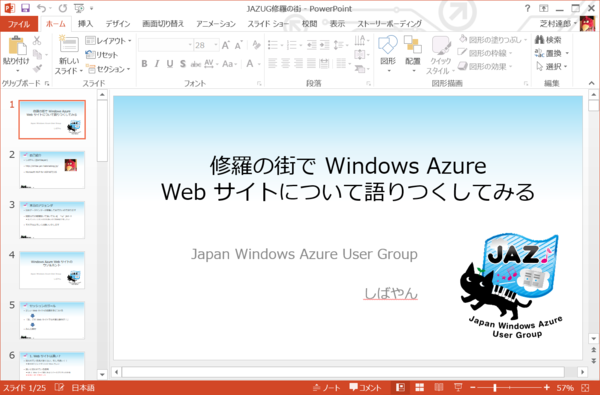Switch to Animations (アニメーション) tab
600x395 pixels.
(x=216, y=24)
